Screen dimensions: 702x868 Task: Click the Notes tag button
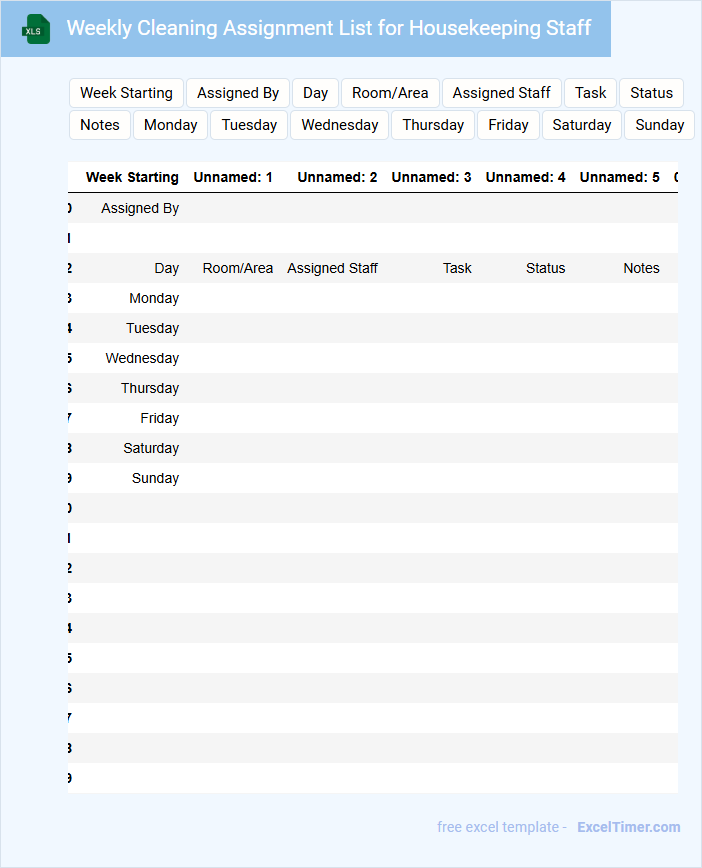click(x=99, y=125)
